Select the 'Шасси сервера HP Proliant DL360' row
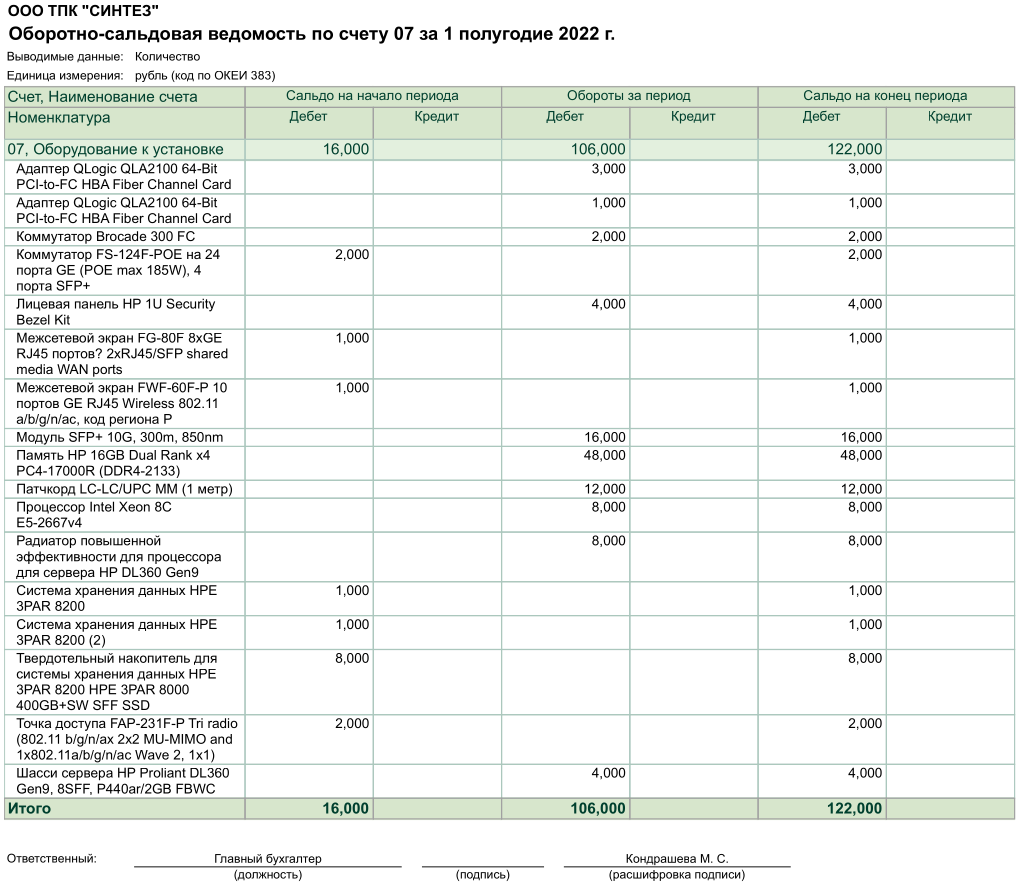The width and height of the screenshot is (1020, 887). coord(509,781)
